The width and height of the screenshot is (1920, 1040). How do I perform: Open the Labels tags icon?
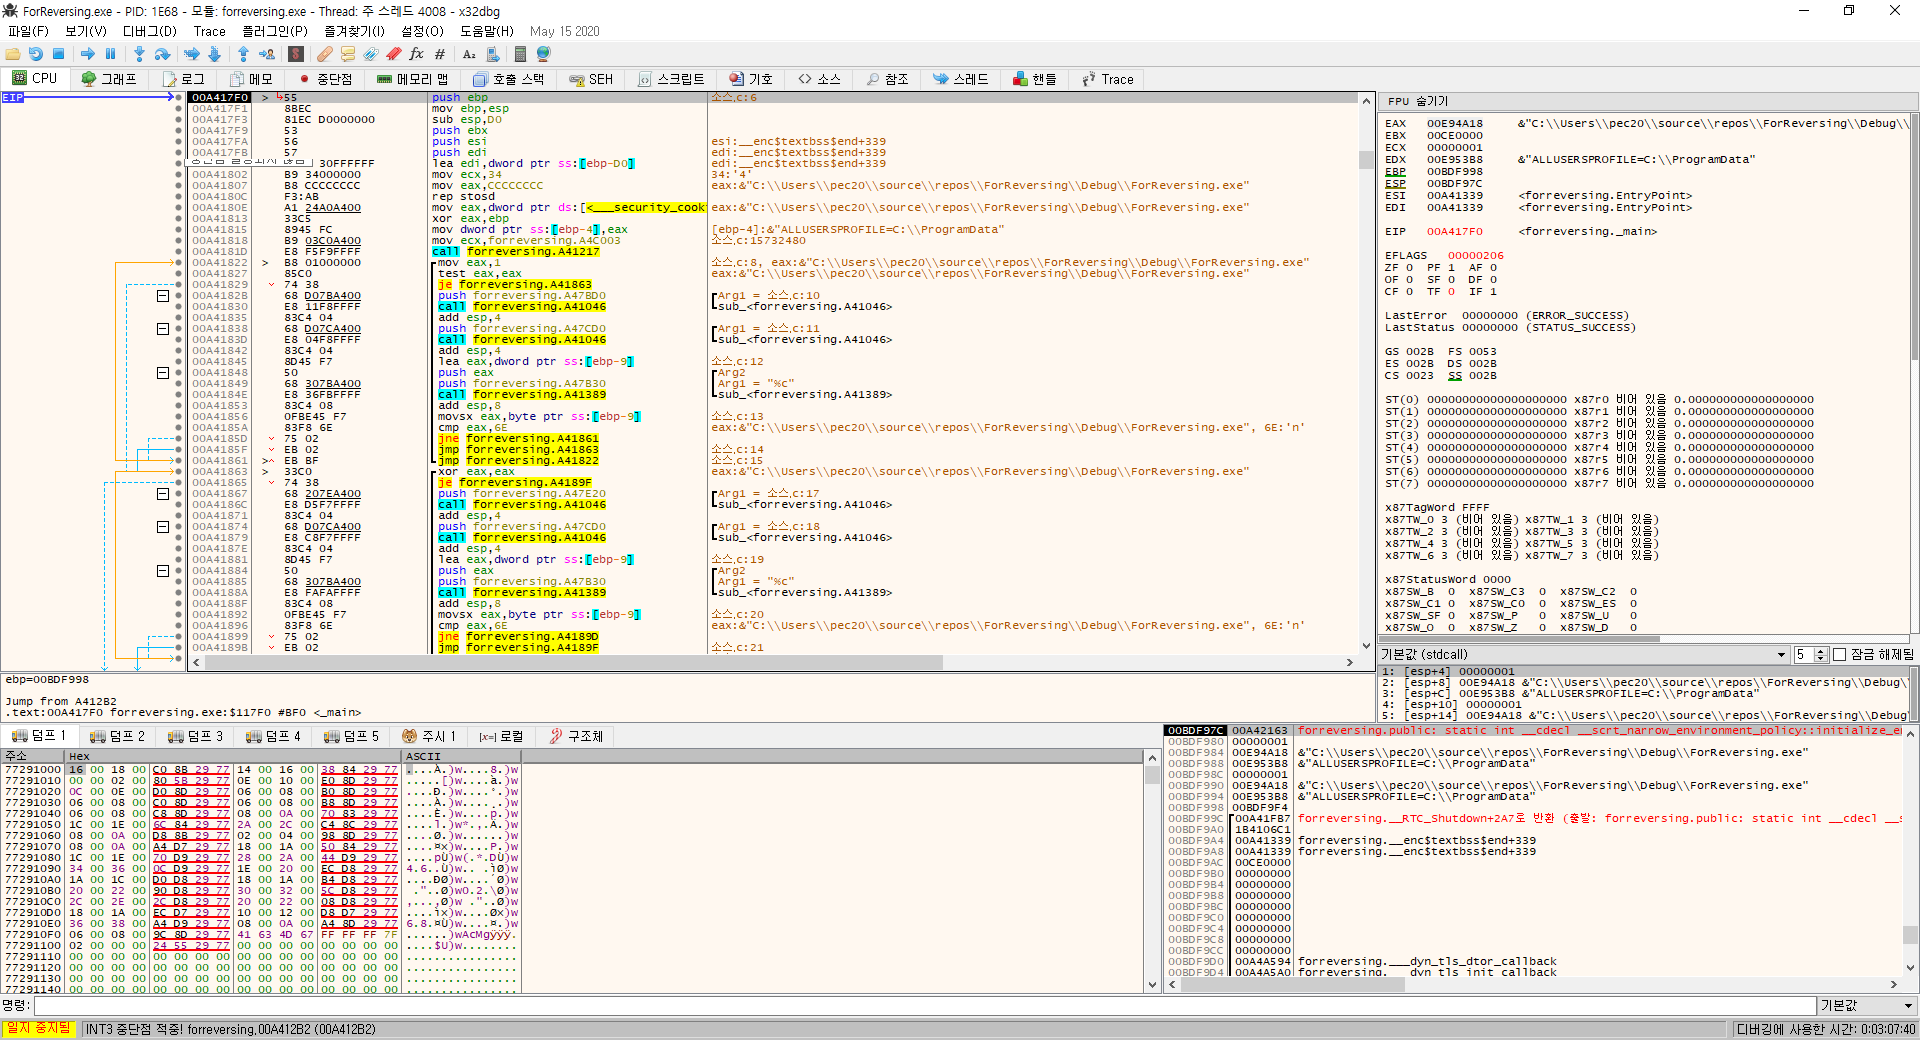pyautogui.click(x=371, y=54)
